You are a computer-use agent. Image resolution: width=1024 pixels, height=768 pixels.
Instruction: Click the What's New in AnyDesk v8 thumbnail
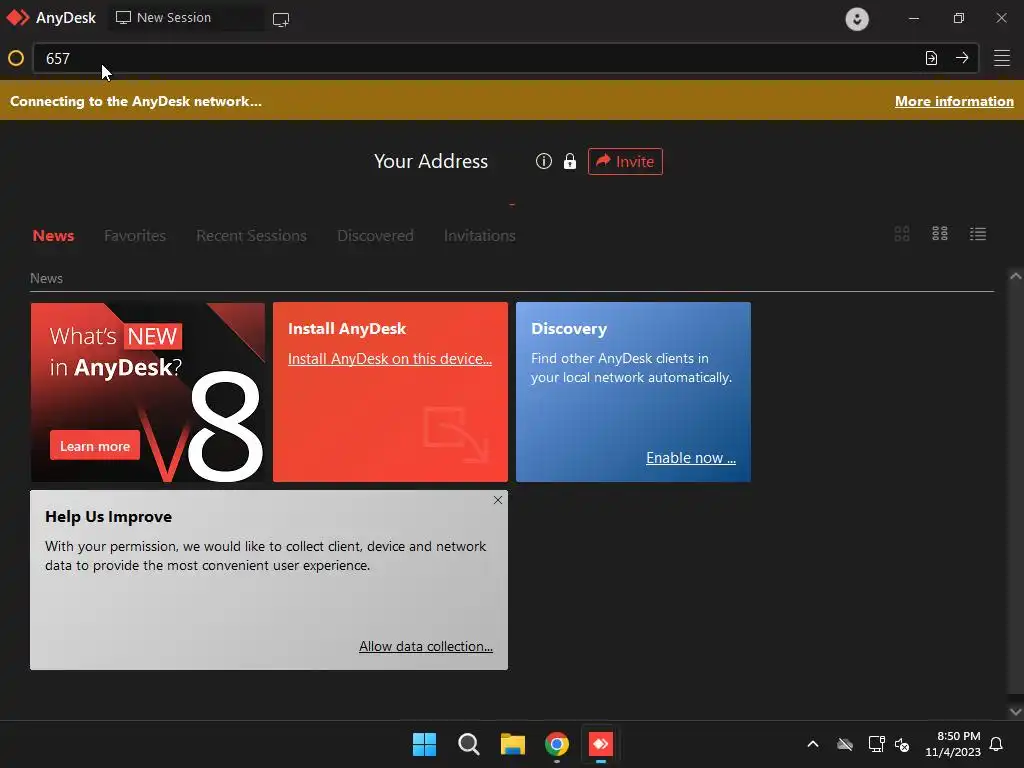(x=148, y=392)
